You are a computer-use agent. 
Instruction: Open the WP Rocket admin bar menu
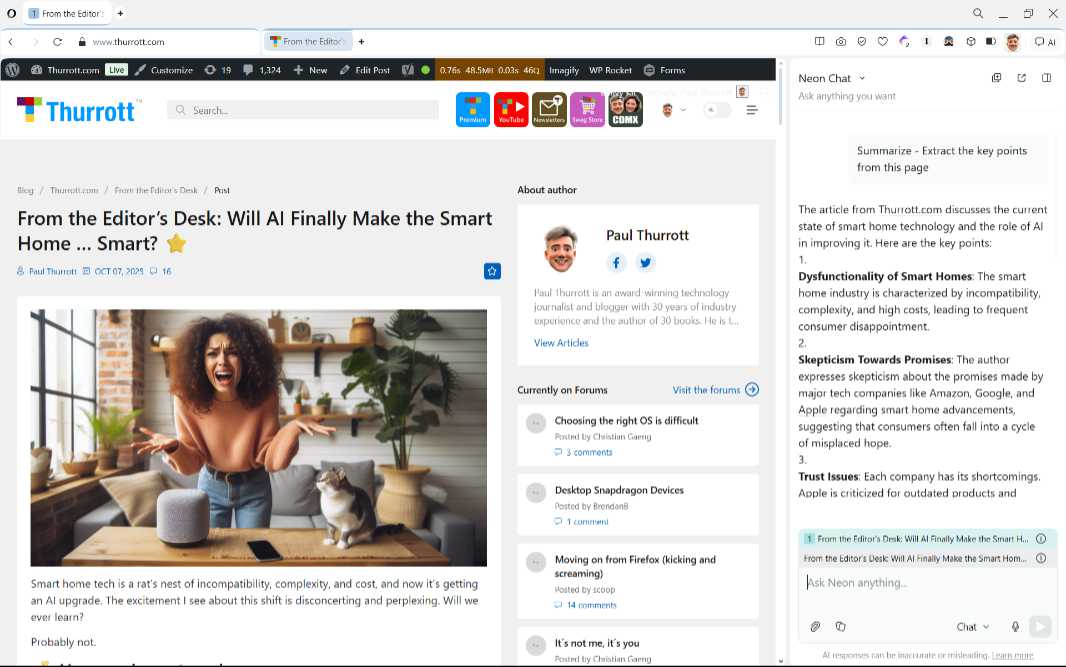point(610,70)
